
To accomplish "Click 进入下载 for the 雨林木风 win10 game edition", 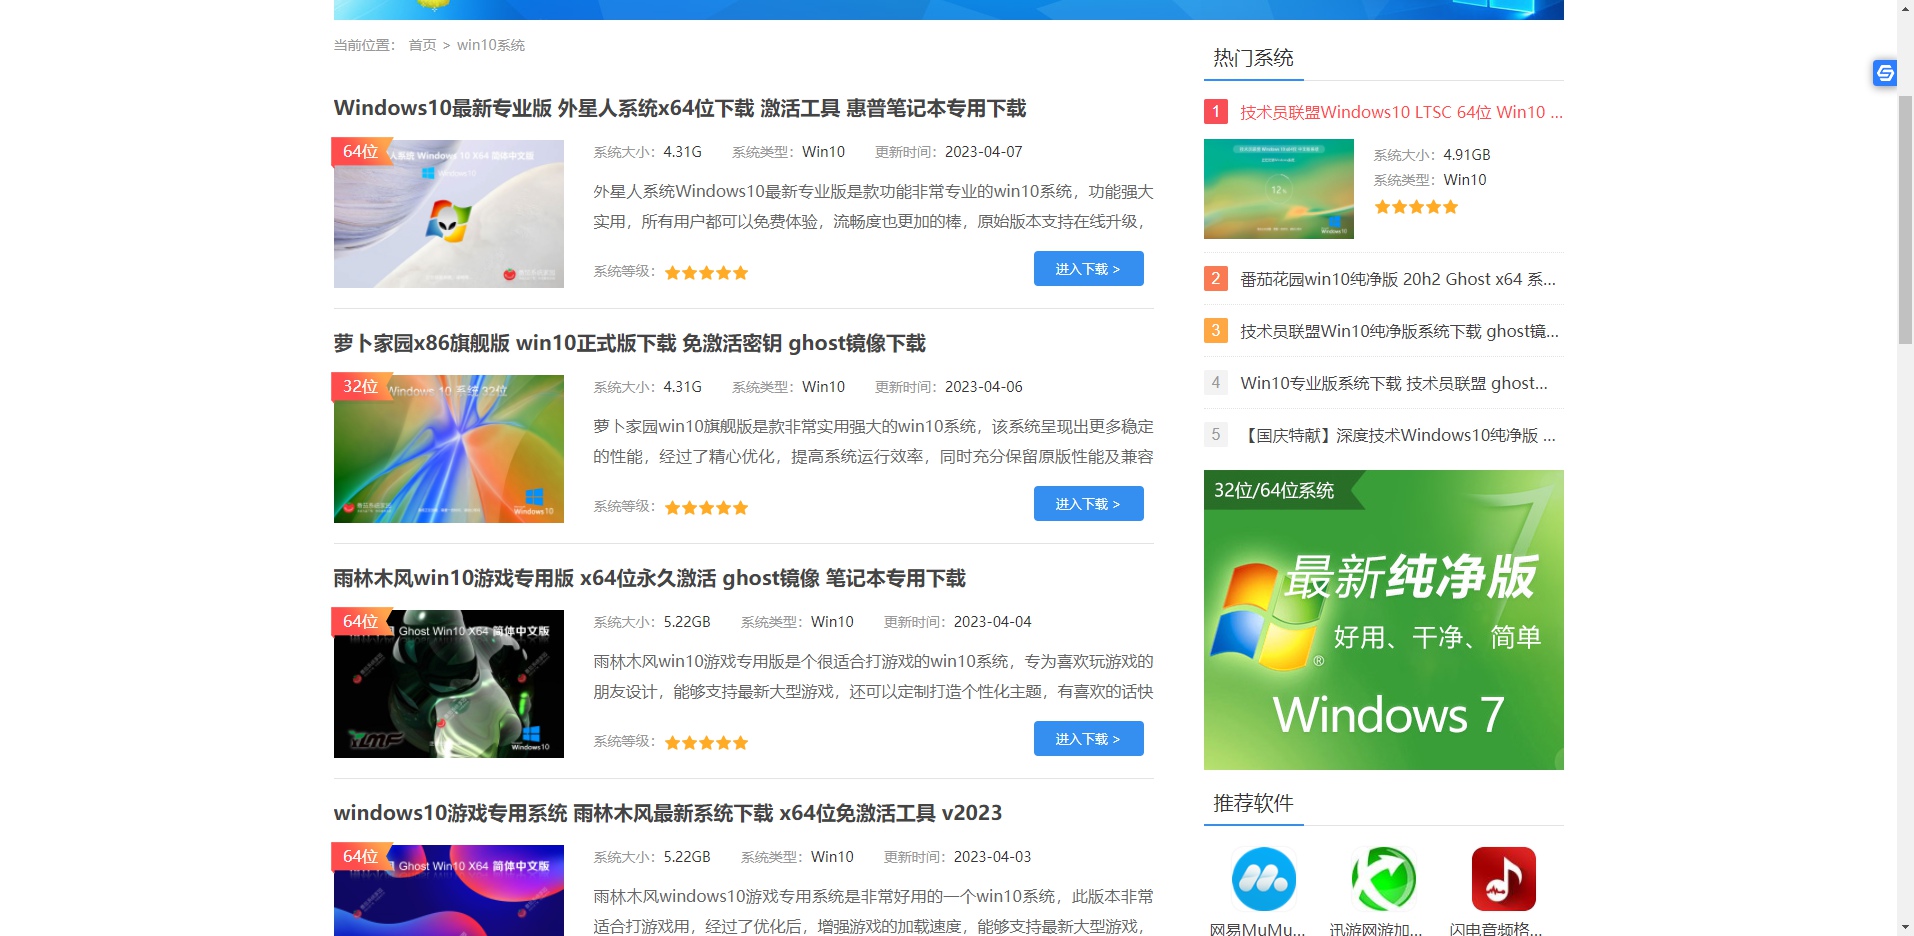I will tap(1088, 739).
